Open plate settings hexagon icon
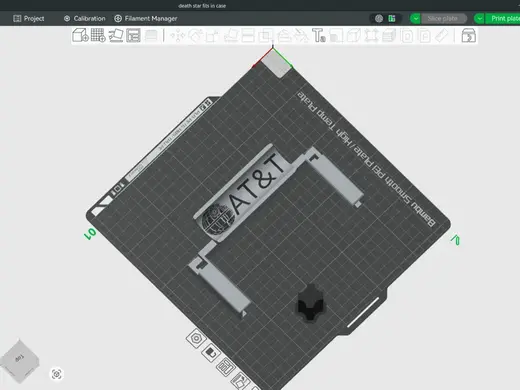This screenshot has width=520, height=390. tap(196, 339)
